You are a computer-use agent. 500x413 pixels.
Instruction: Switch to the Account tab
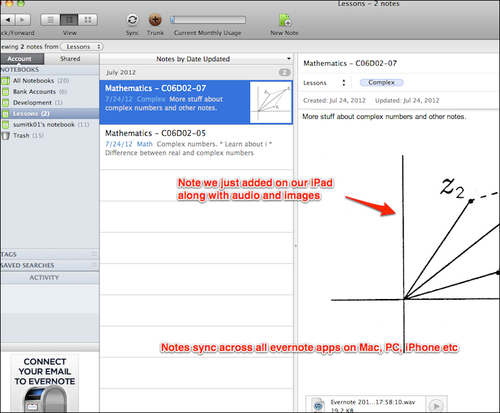click(22, 59)
